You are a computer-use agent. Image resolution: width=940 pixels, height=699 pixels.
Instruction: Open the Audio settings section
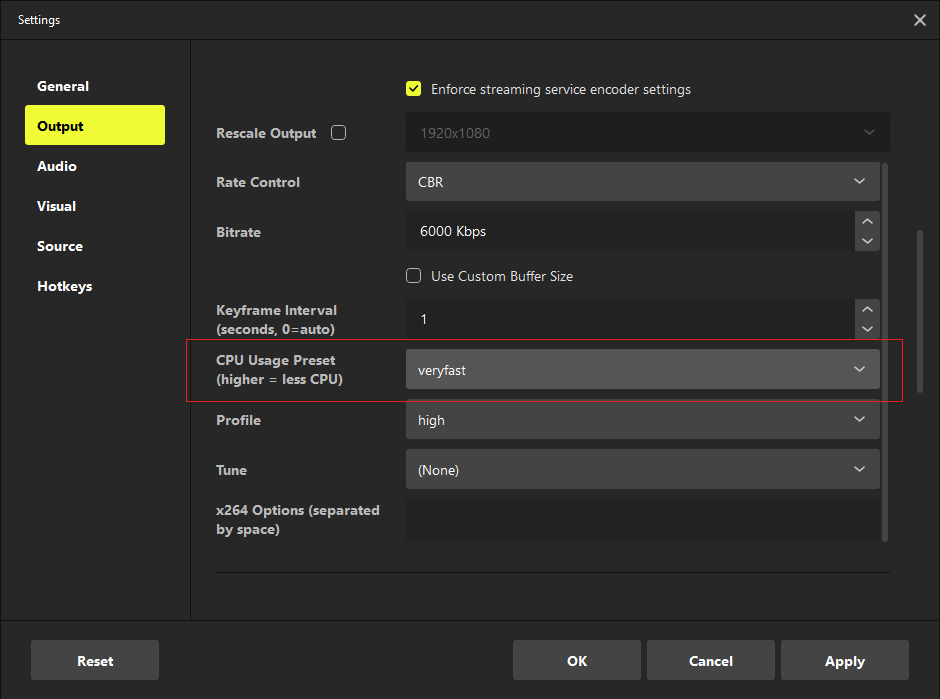(x=56, y=166)
